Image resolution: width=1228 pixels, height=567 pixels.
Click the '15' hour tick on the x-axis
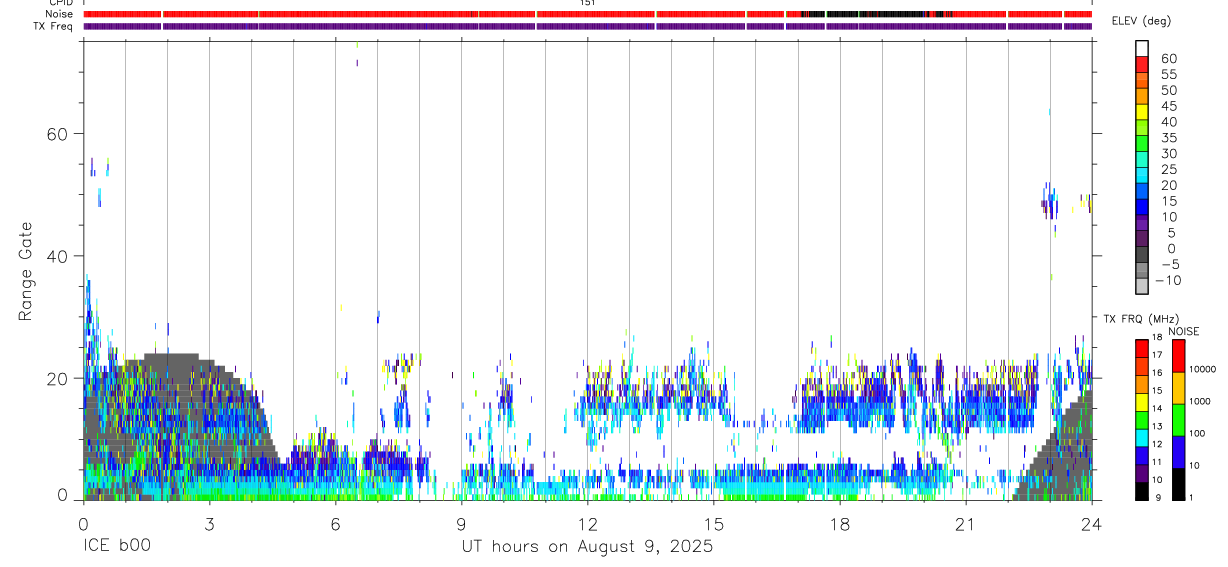pos(713,523)
